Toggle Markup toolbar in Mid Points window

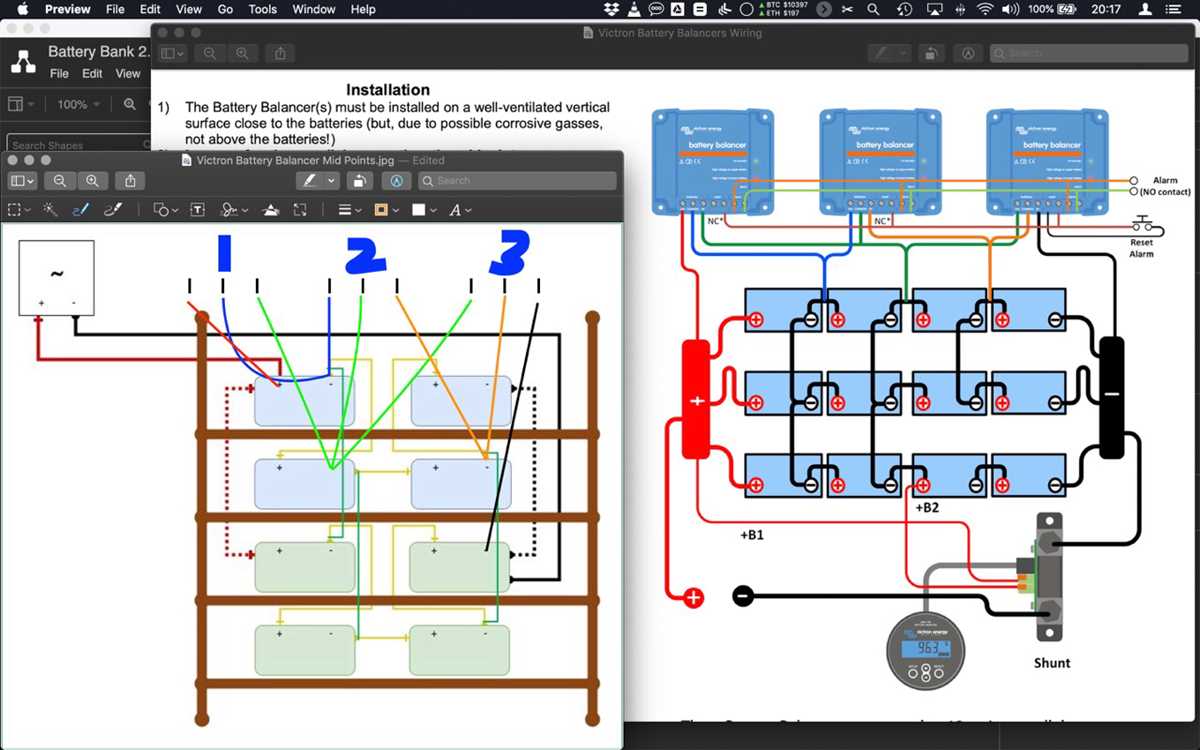point(397,181)
